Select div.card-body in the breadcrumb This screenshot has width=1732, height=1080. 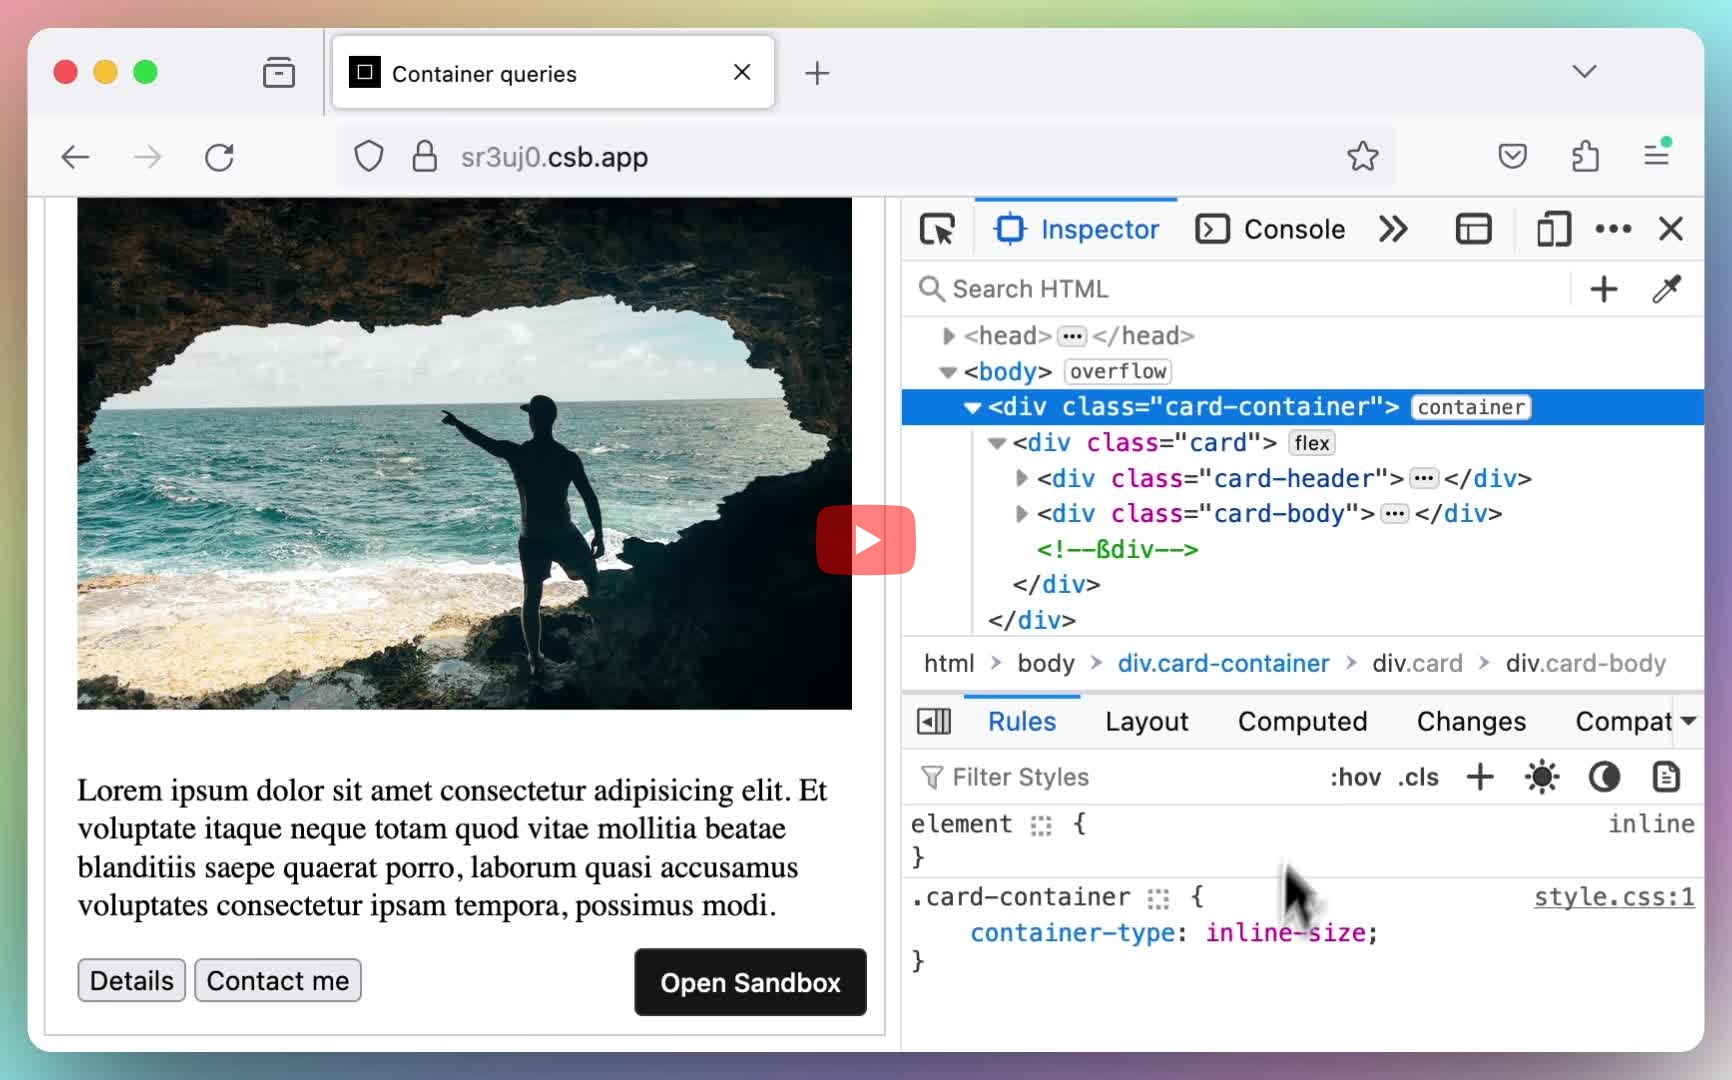[x=1586, y=663]
